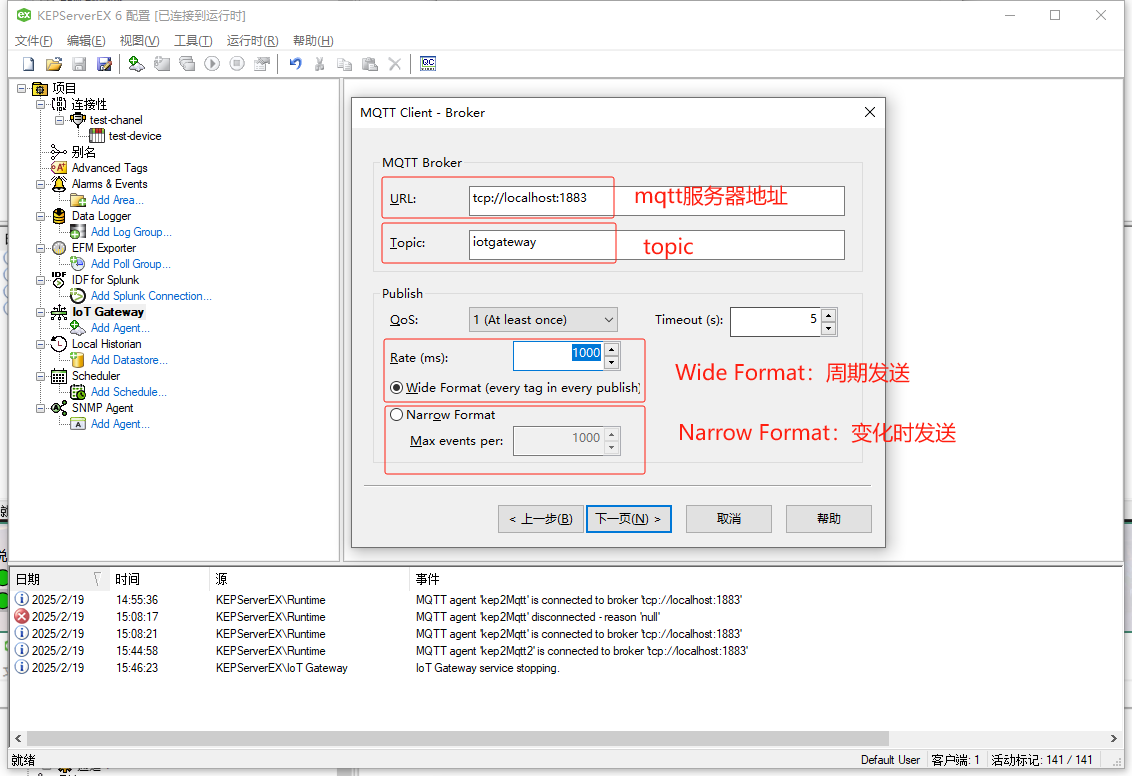Click the Add Datastore link

[129, 359]
